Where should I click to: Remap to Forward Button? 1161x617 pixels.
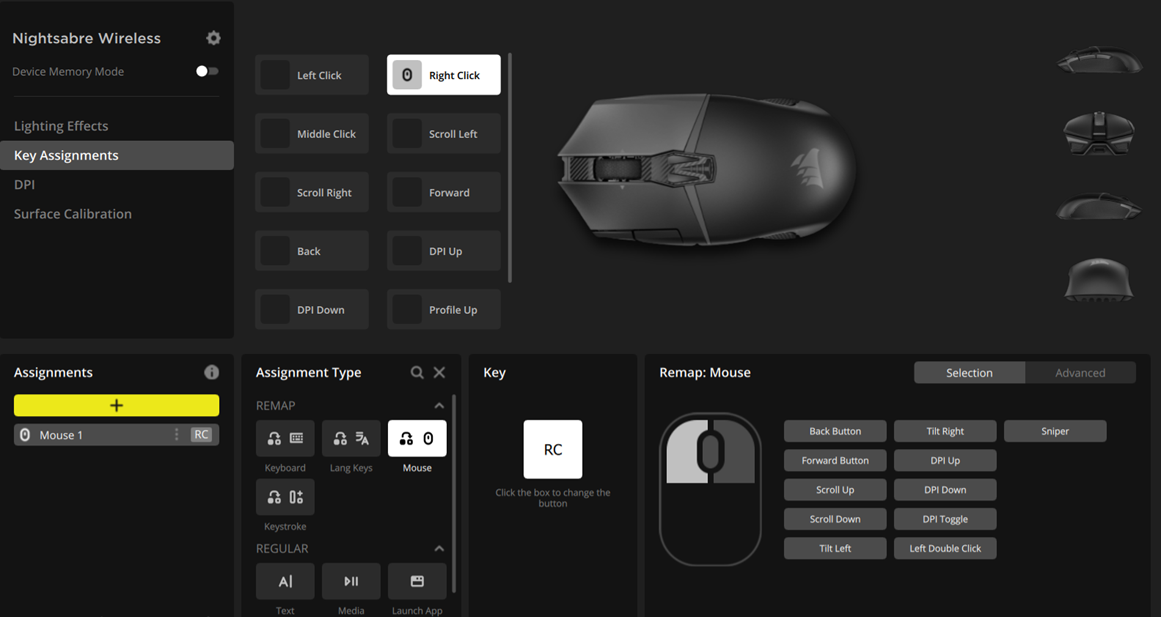pyautogui.click(x=835, y=460)
